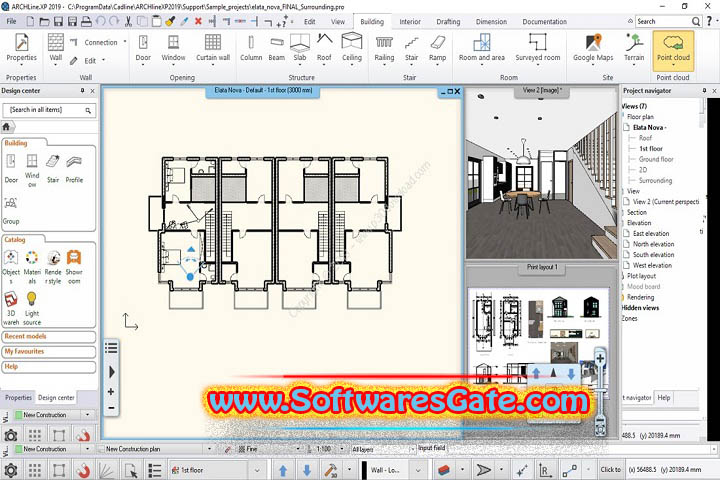The width and height of the screenshot is (720, 480).
Task: Click the Search box in the ribbon
Action: coord(669,21)
